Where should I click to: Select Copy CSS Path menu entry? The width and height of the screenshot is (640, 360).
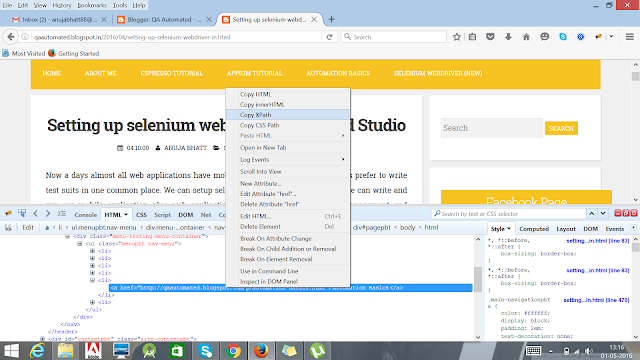(288, 125)
